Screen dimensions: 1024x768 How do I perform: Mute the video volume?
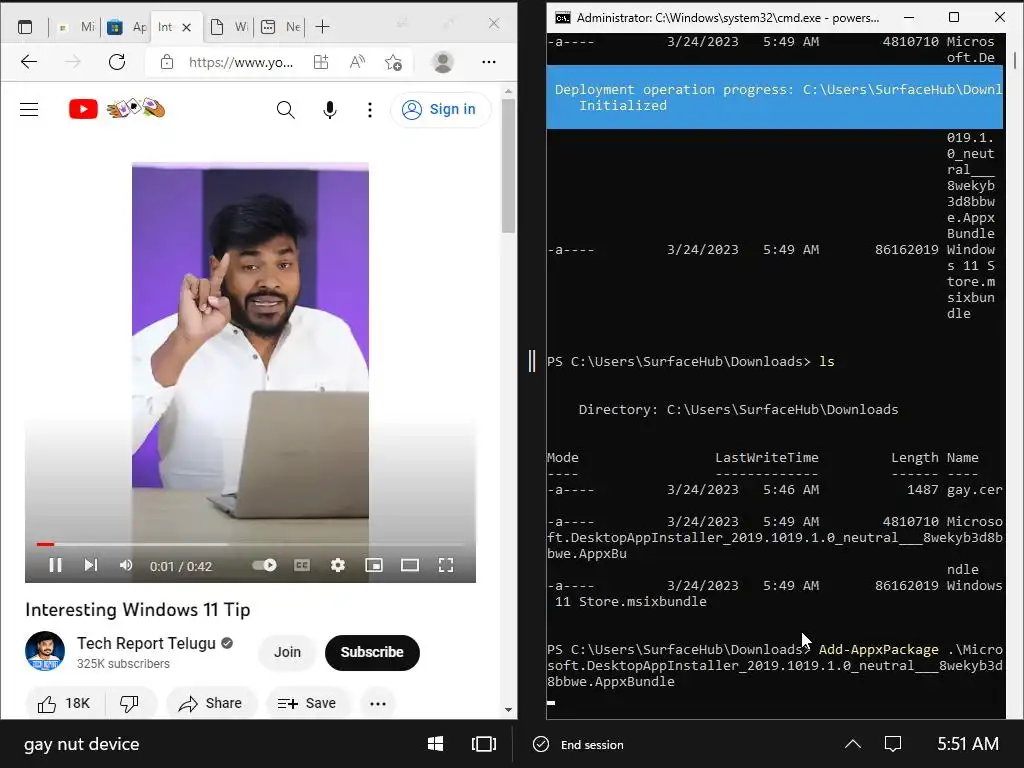coord(125,566)
